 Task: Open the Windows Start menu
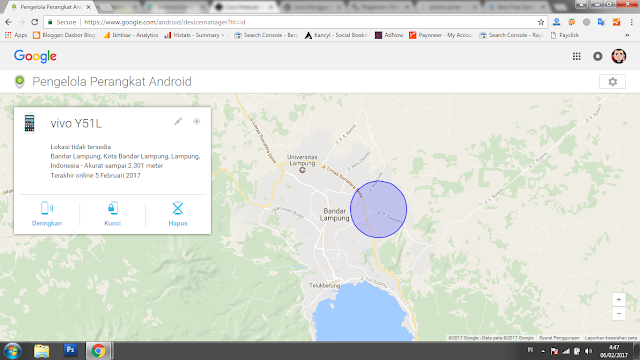[x=12, y=351]
